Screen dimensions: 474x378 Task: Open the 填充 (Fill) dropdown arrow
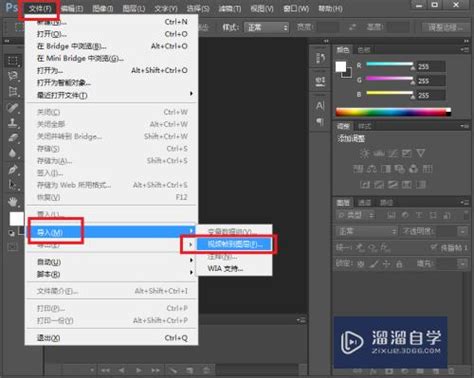pyautogui.click(x=463, y=264)
